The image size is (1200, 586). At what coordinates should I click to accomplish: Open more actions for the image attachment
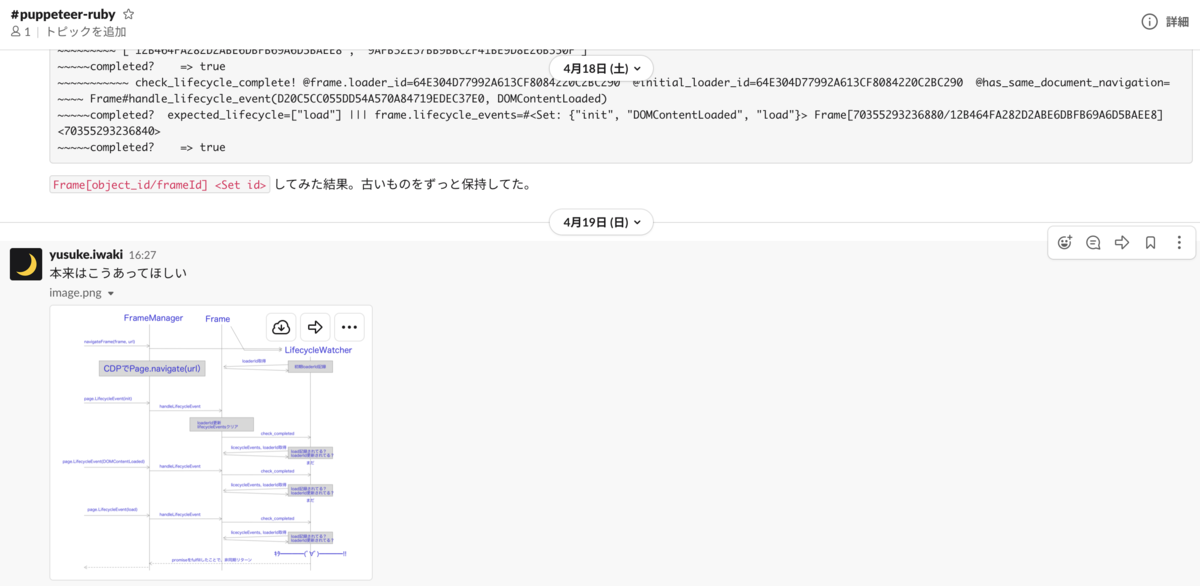(x=349, y=327)
